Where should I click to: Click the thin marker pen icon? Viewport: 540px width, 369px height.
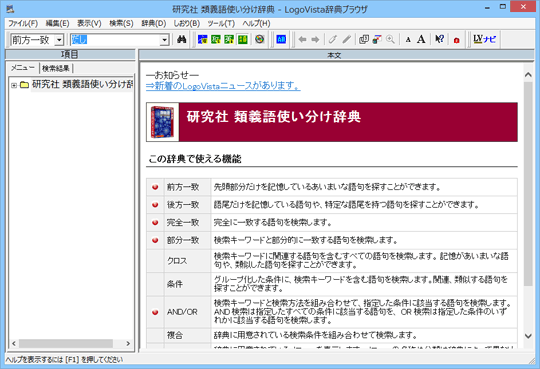tap(333, 40)
